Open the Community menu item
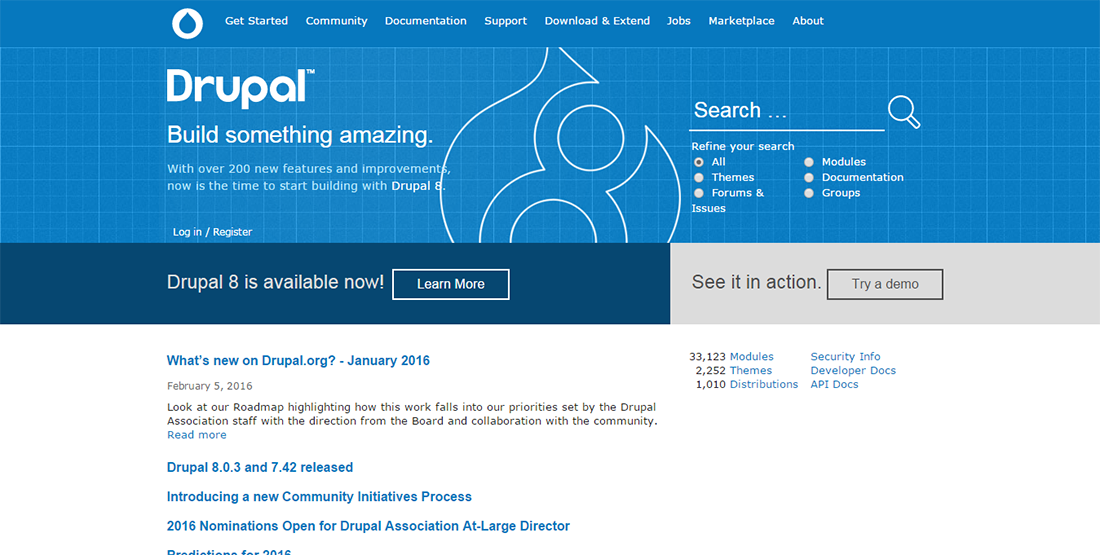Viewport: 1100px width, 555px height. pos(336,21)
